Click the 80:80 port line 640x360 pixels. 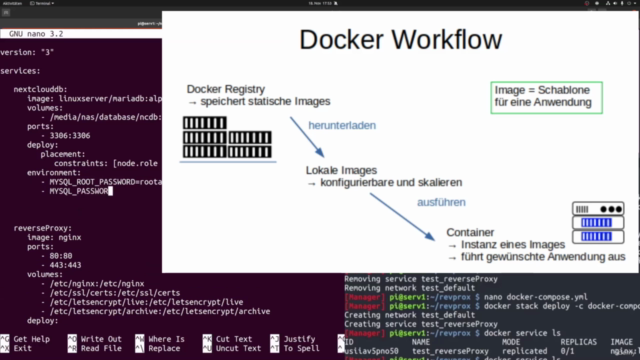(56, 256)
